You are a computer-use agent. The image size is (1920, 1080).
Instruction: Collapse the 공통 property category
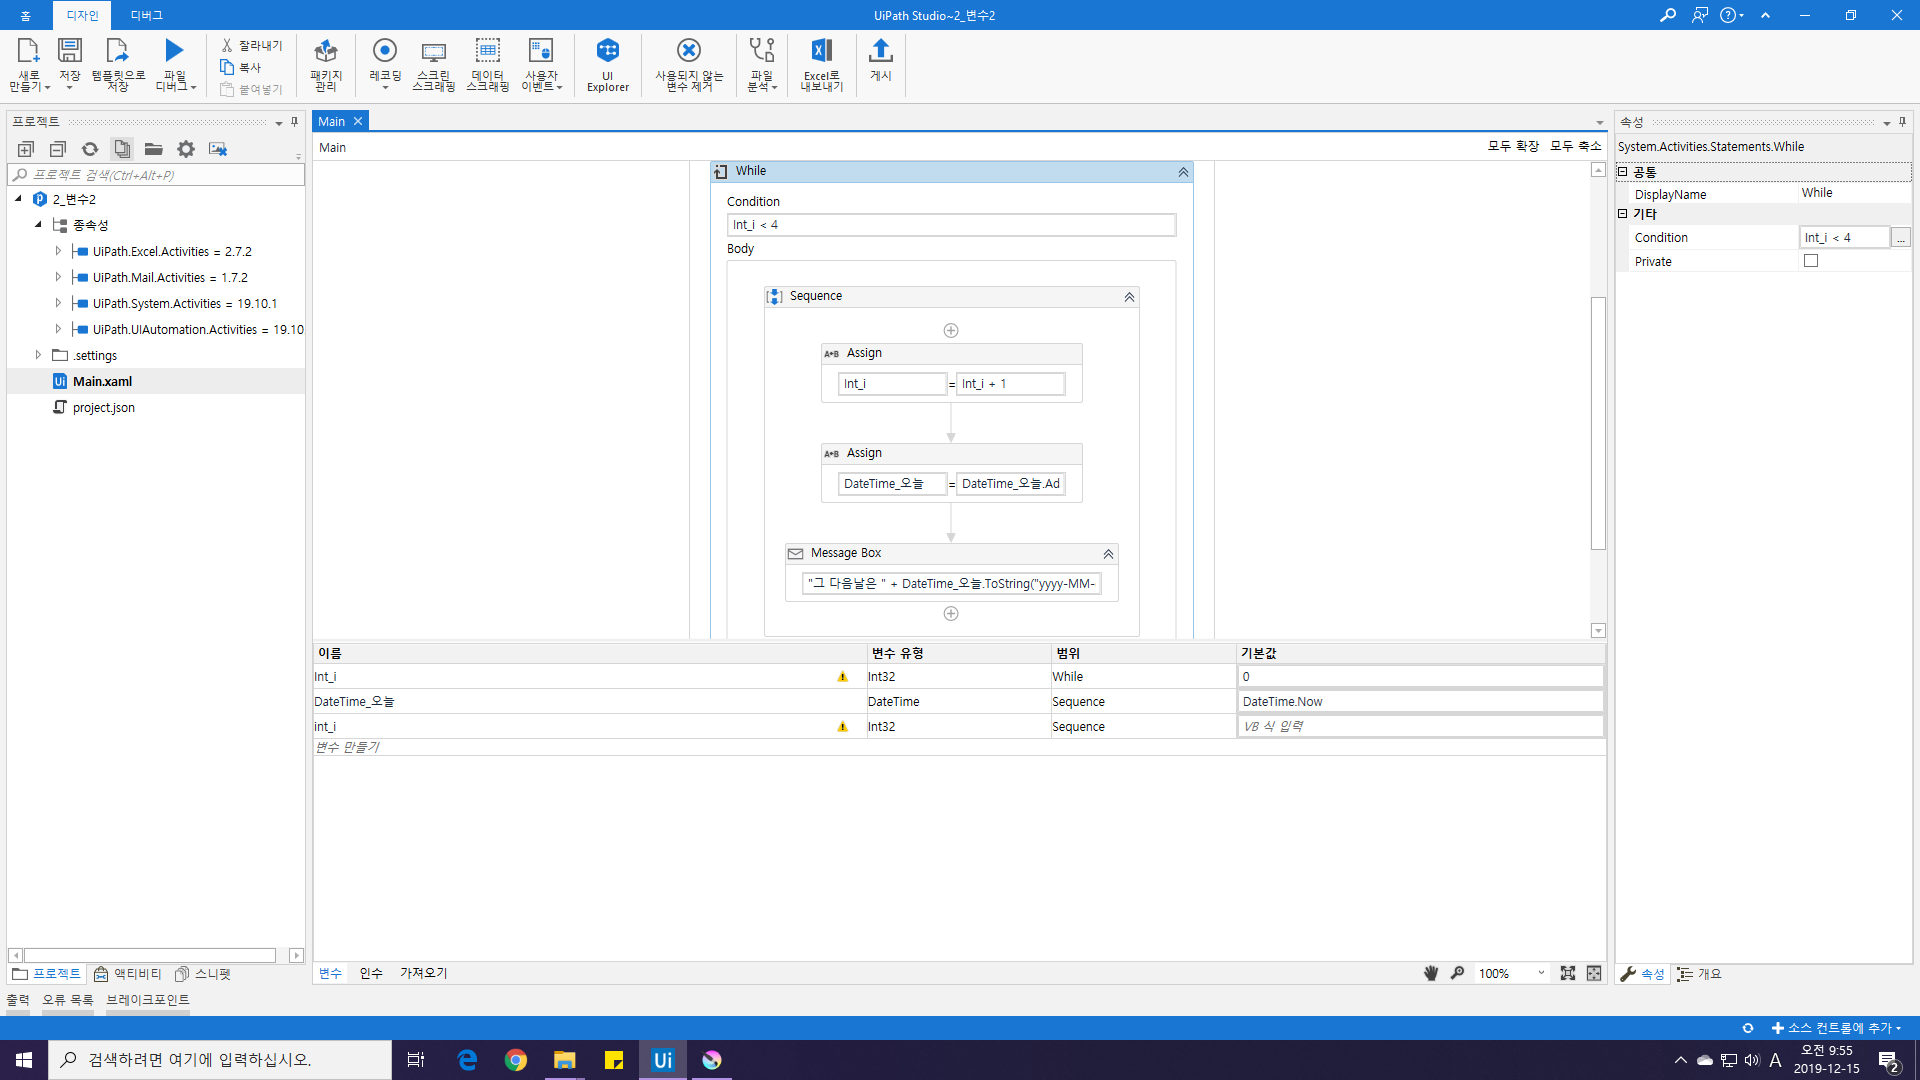(1623, 172)
